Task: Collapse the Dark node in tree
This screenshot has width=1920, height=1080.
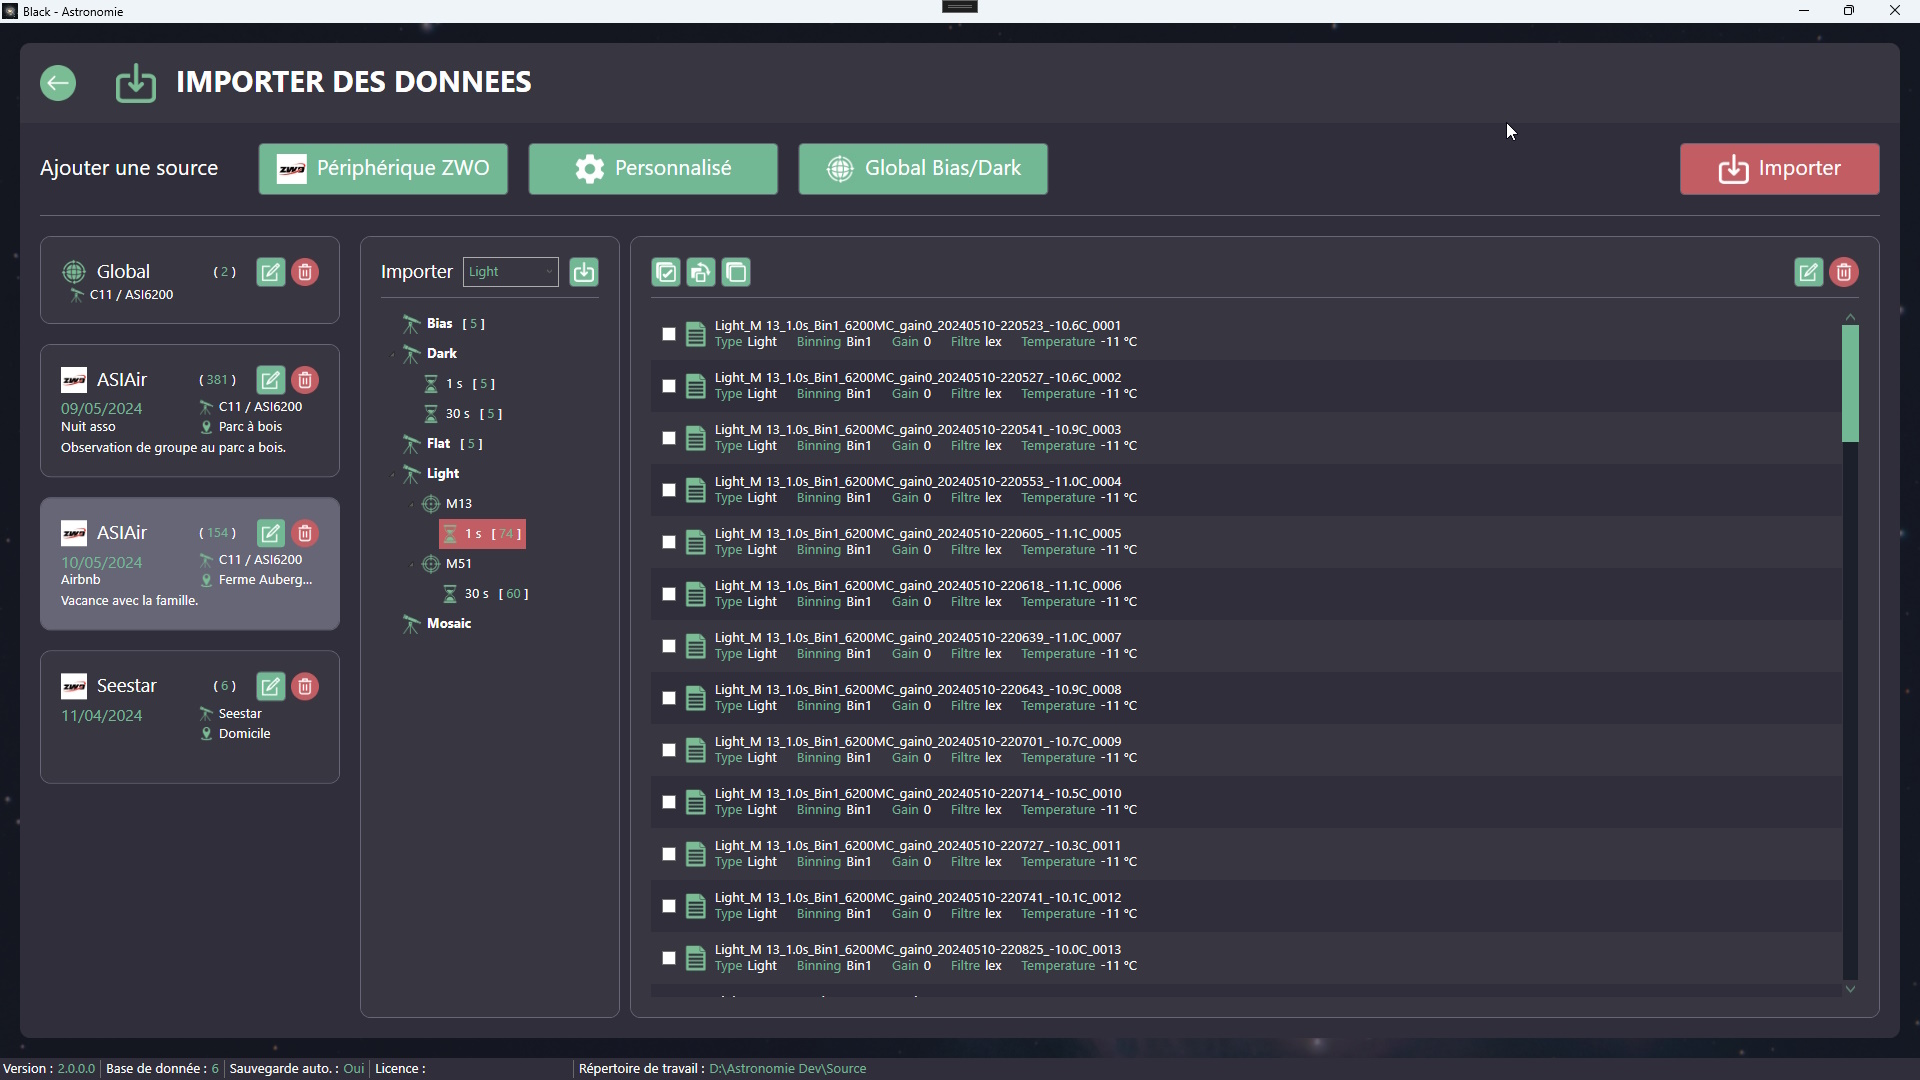Action: click(x=394, y=354)
